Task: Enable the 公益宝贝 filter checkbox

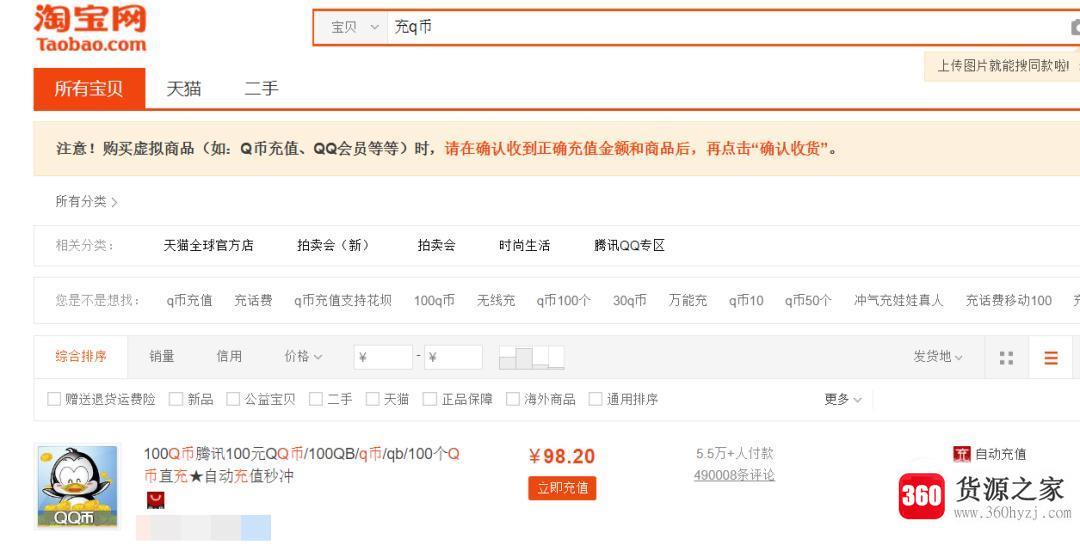Action: [233, 399]
